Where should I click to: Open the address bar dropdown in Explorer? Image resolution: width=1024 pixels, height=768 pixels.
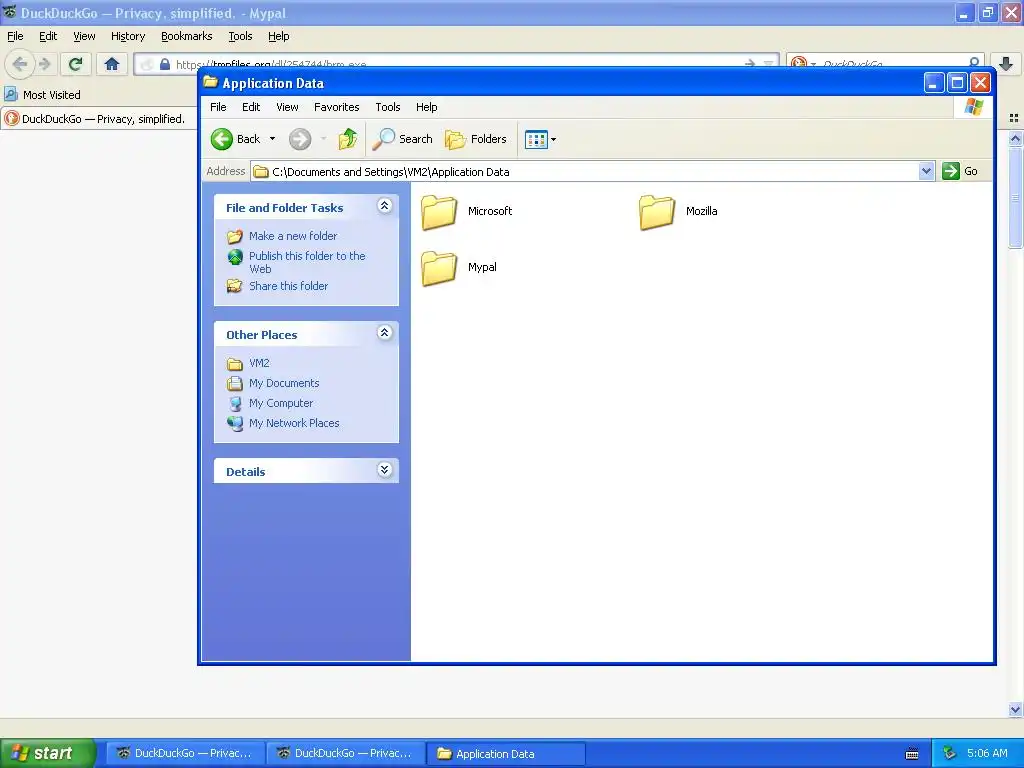click(x=926, y=172)
